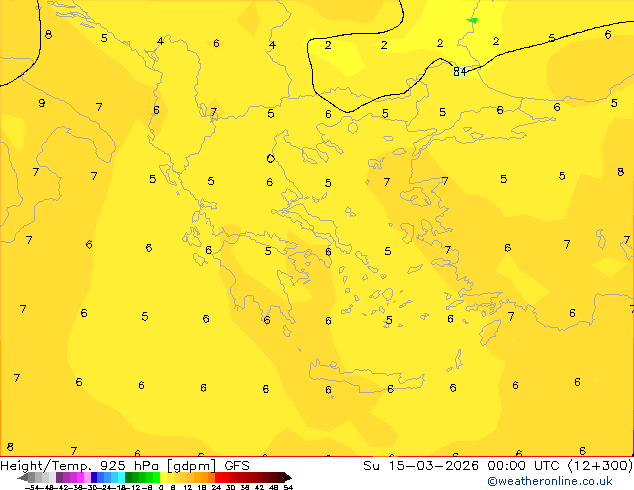Select the bright yellow legend swatch at 0
Viewport: 634px width, 490px height.
click(x=163, y=478)
